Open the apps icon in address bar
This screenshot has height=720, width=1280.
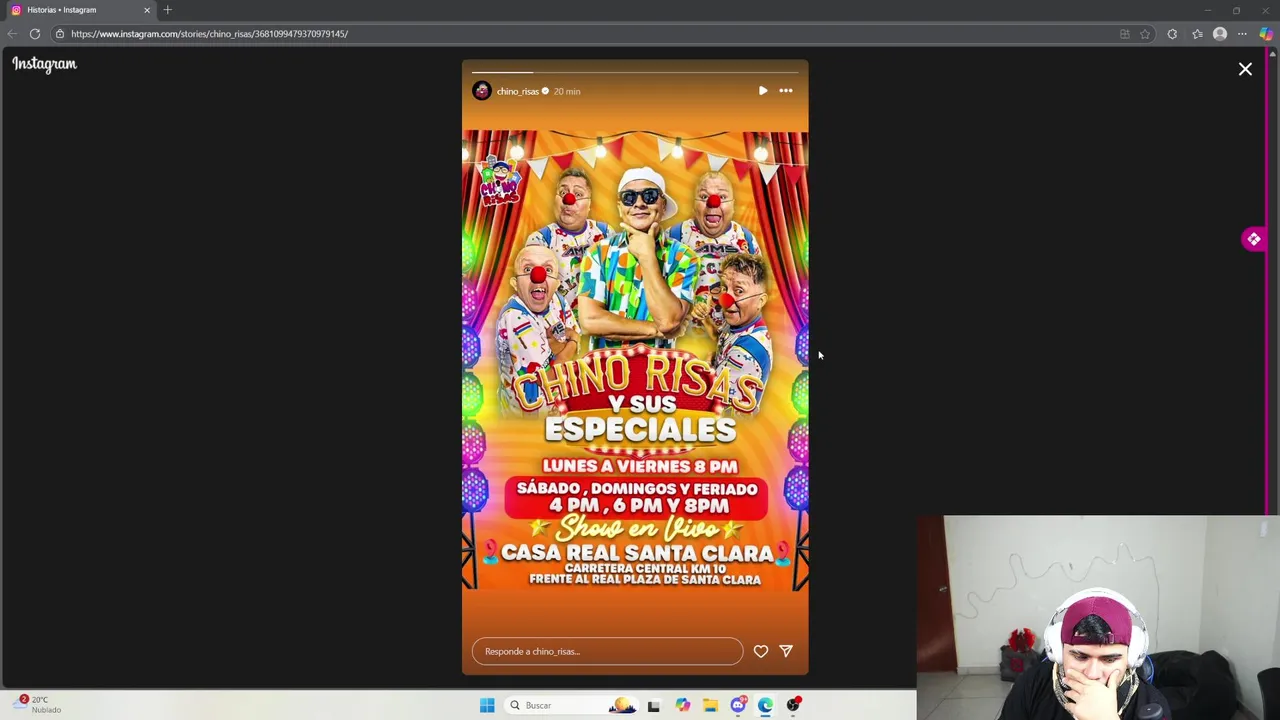click(1125, 34)
